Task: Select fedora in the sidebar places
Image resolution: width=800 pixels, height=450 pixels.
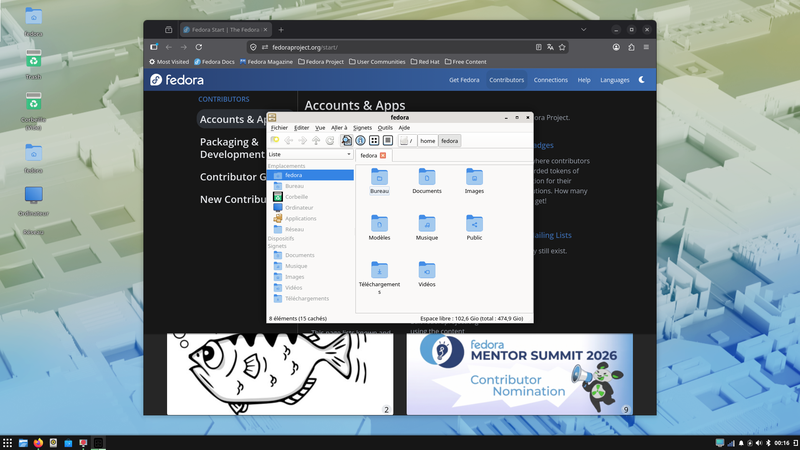Action: tap(310, 175)
